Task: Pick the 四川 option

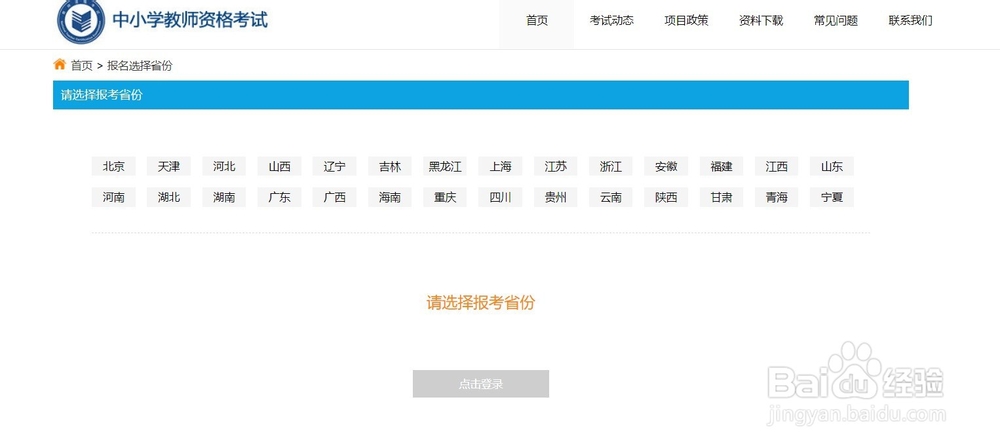Action: point(501,197)
